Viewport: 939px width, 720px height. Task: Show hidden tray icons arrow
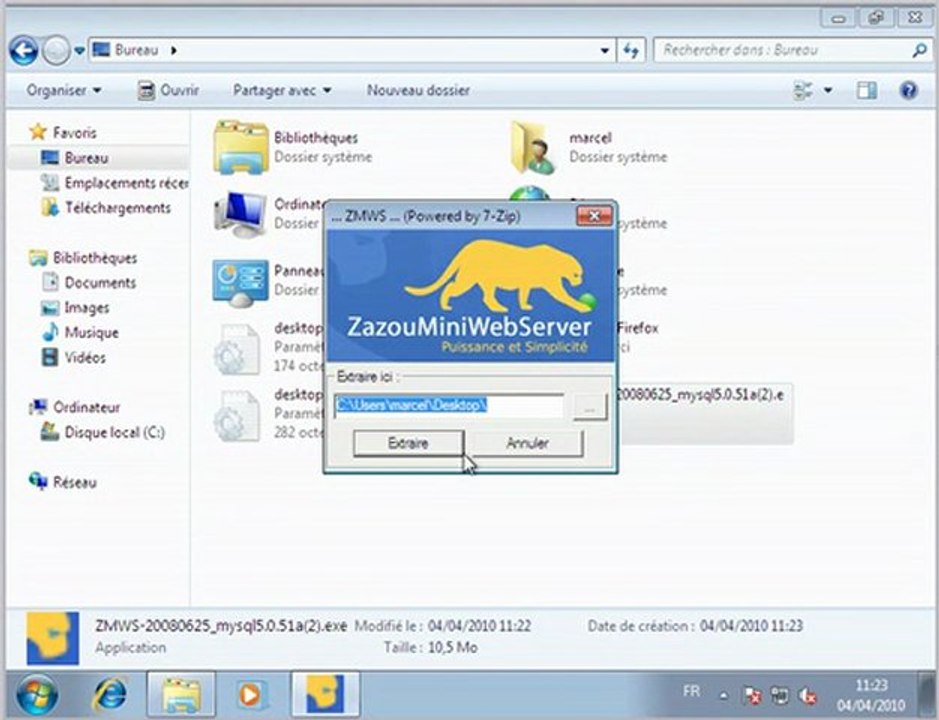(x=723, y=696)
